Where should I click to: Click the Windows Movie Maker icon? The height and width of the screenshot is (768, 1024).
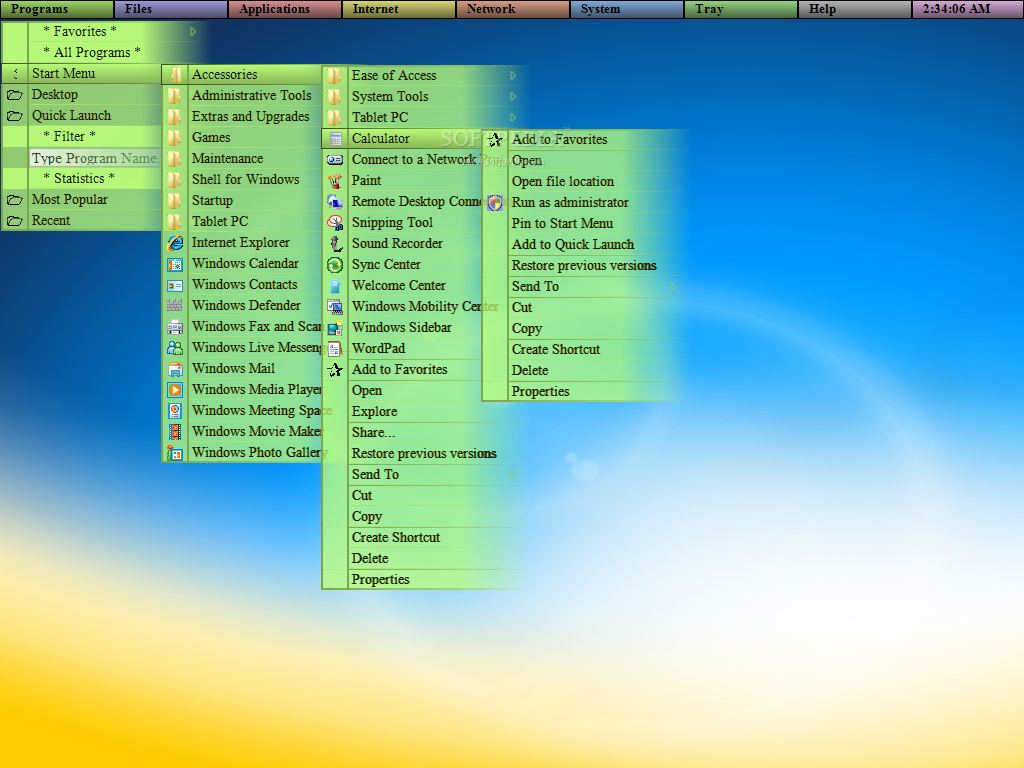pyautogui.click(x=175, y=432)
